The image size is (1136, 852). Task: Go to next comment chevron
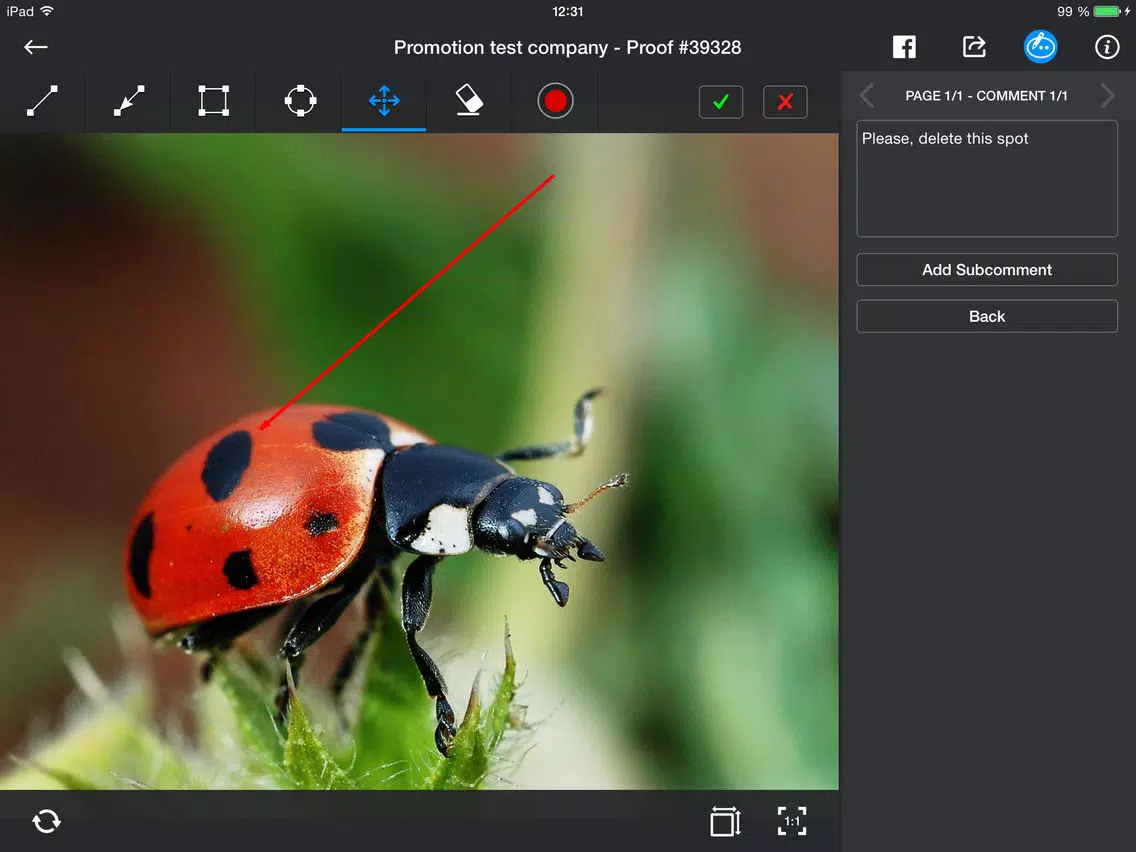click(x=1106, y=95)
